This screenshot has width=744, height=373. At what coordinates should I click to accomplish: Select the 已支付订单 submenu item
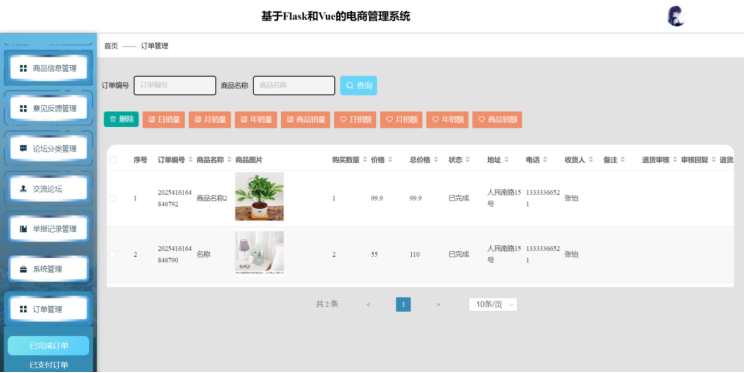[x=48, y=365]
